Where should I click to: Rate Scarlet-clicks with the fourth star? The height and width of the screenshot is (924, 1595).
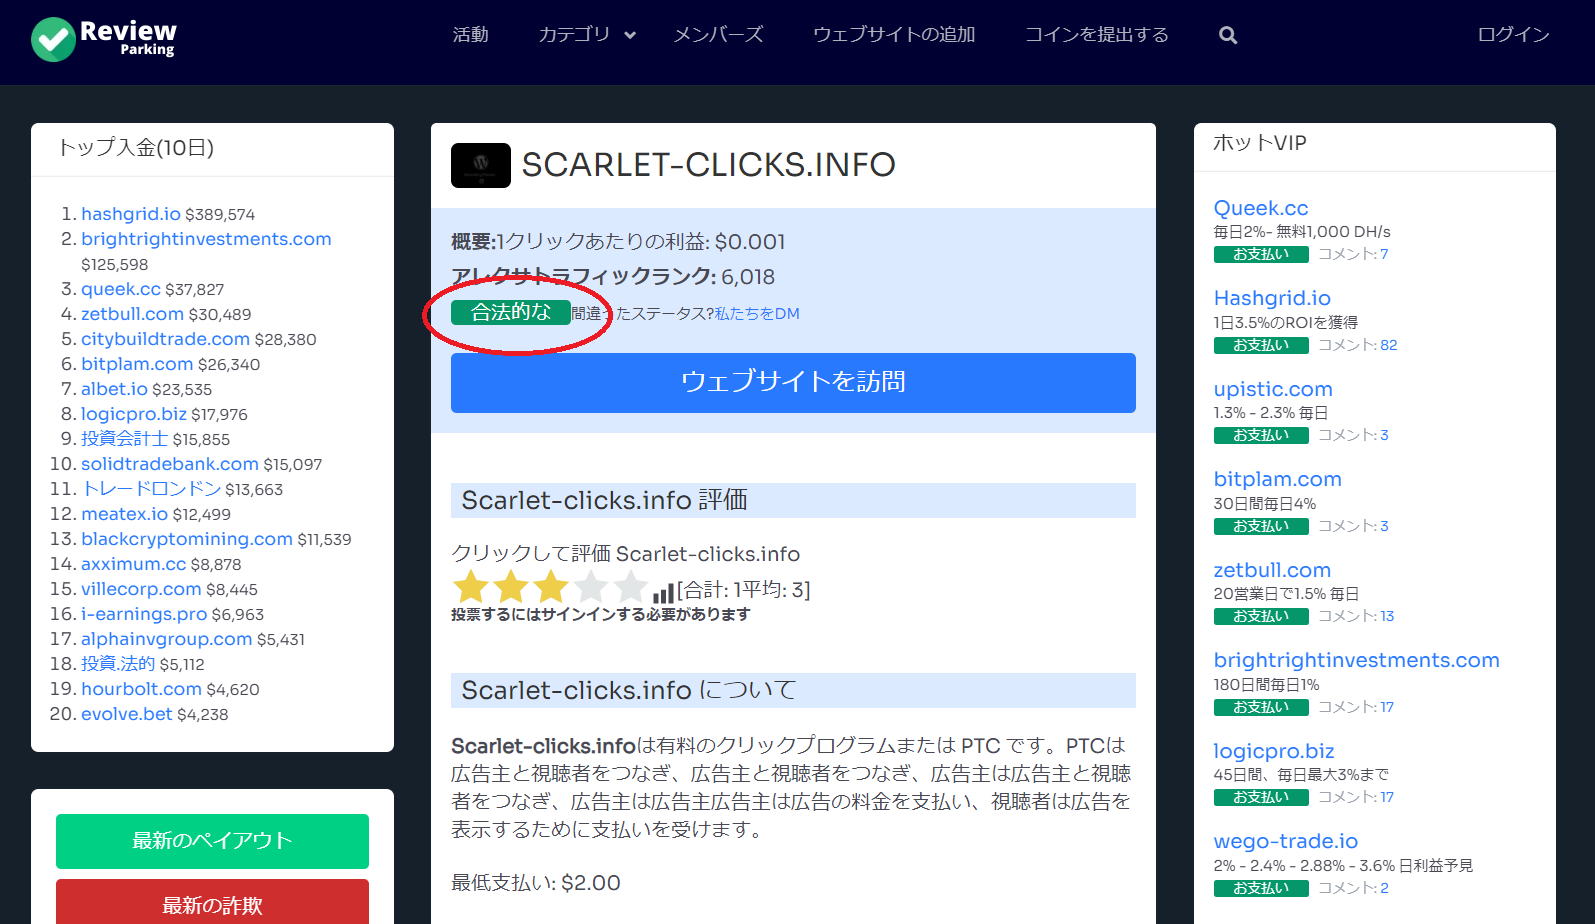(x=590, y=588)
